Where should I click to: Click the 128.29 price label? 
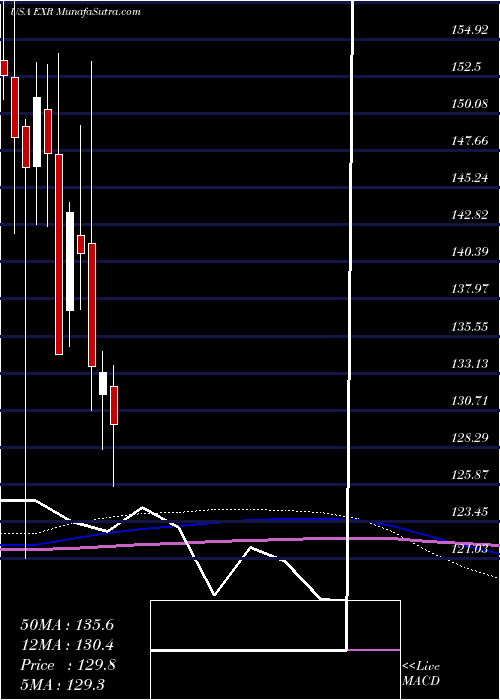(470, 438)
